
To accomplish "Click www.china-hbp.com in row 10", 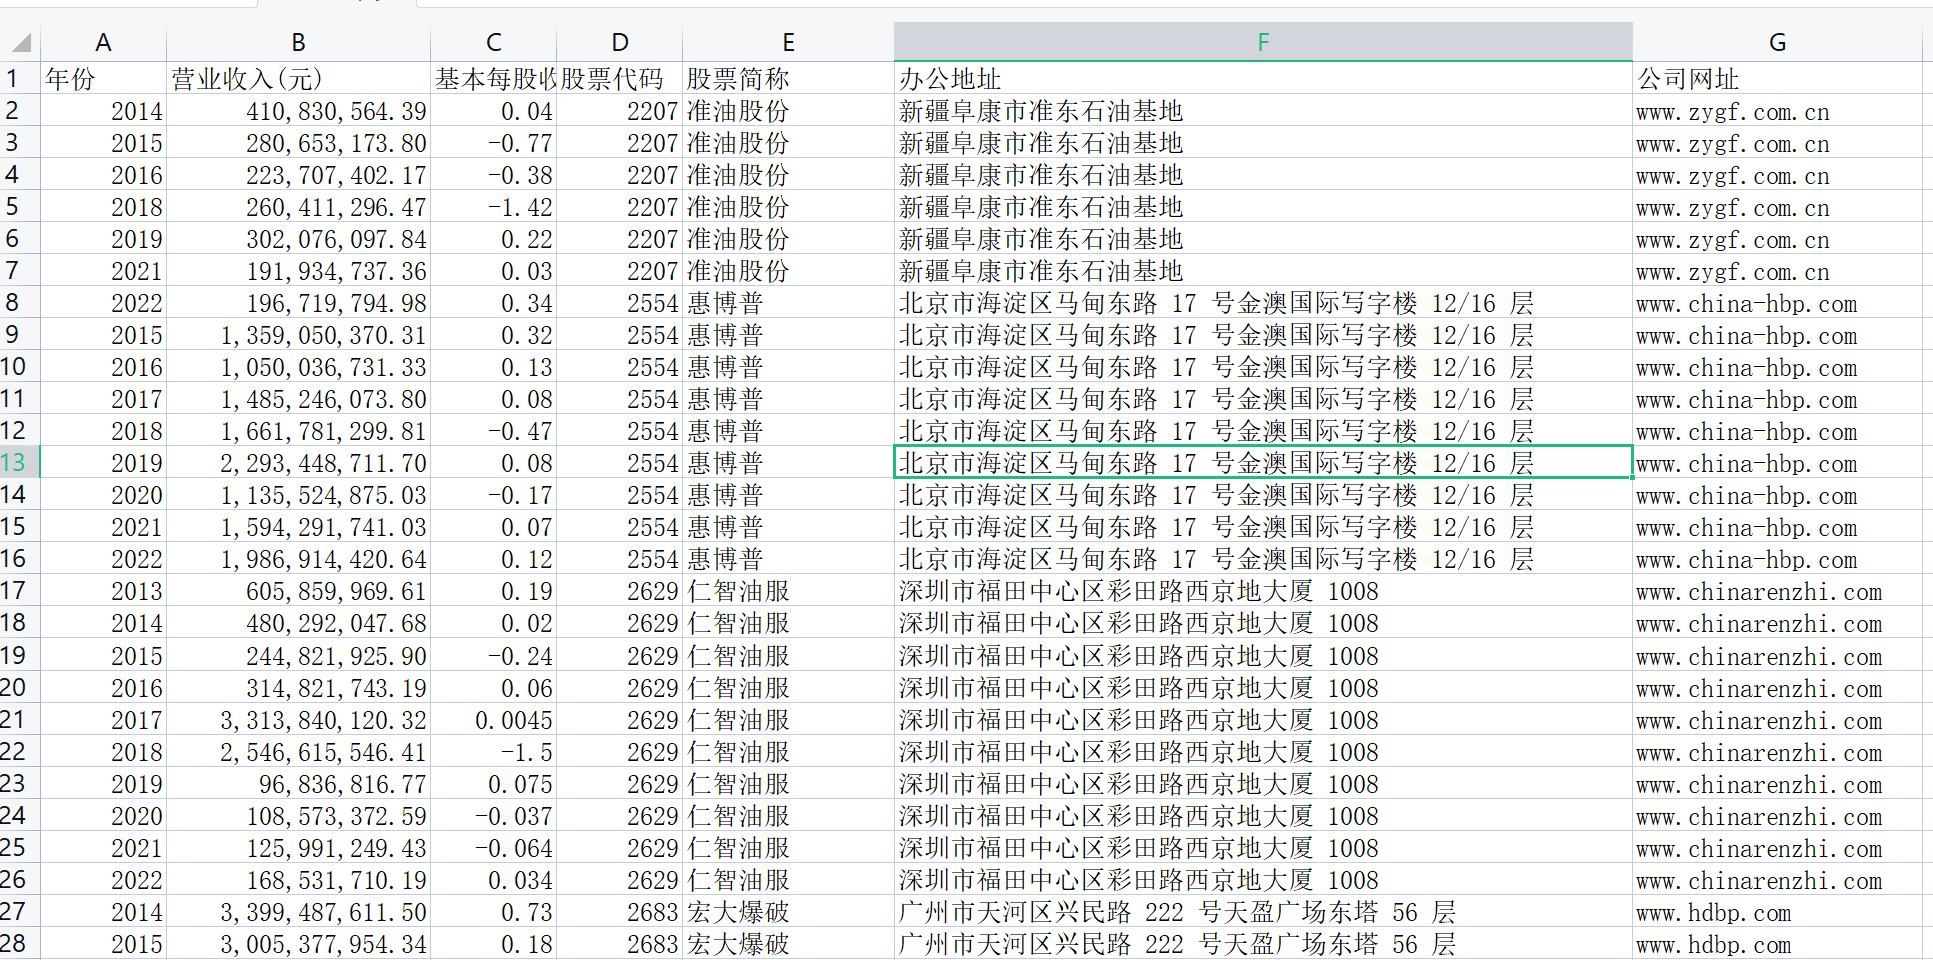I will point(1777,367).
